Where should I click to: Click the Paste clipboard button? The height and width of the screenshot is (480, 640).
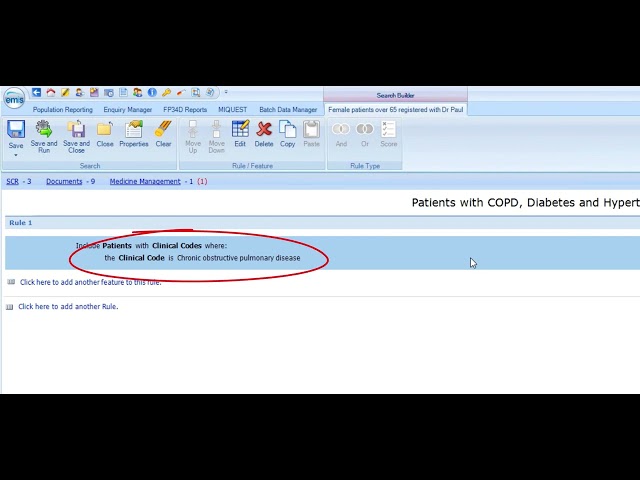coord(311,134)
